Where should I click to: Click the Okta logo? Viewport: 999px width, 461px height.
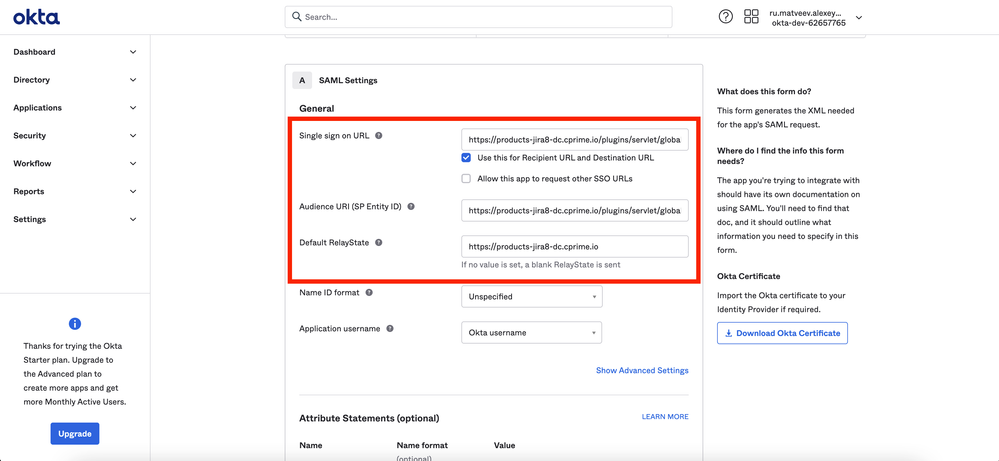[36, 17]
